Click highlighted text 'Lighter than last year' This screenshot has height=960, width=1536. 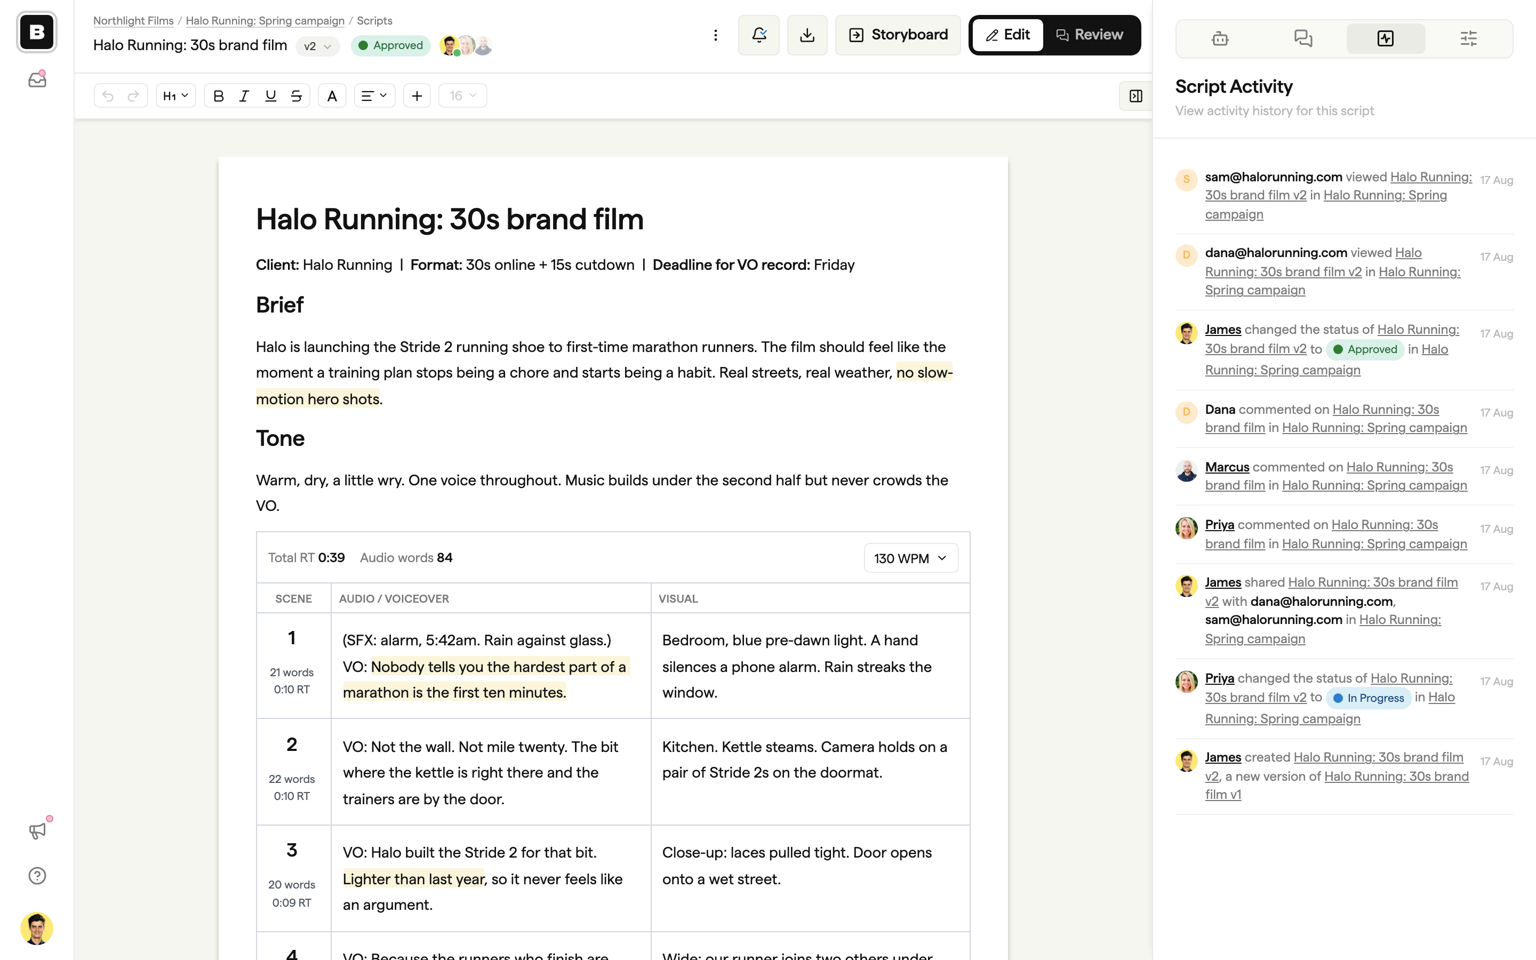[413, 879]
